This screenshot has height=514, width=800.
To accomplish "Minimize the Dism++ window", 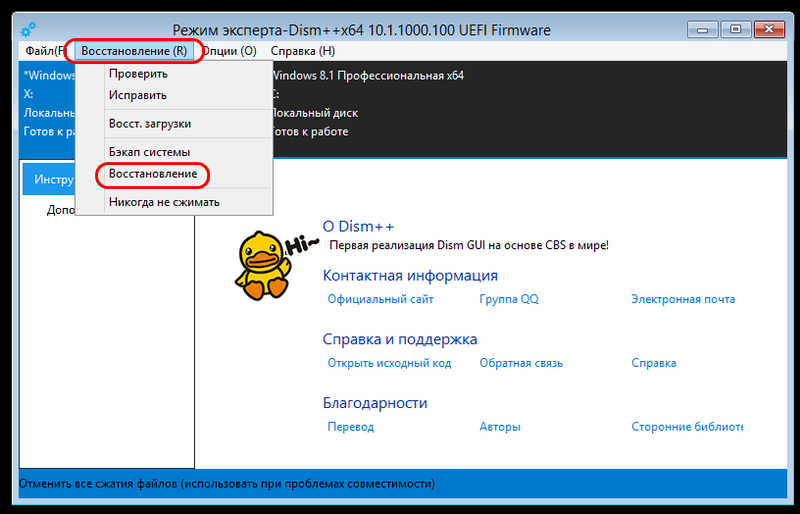I will [702, 30].
